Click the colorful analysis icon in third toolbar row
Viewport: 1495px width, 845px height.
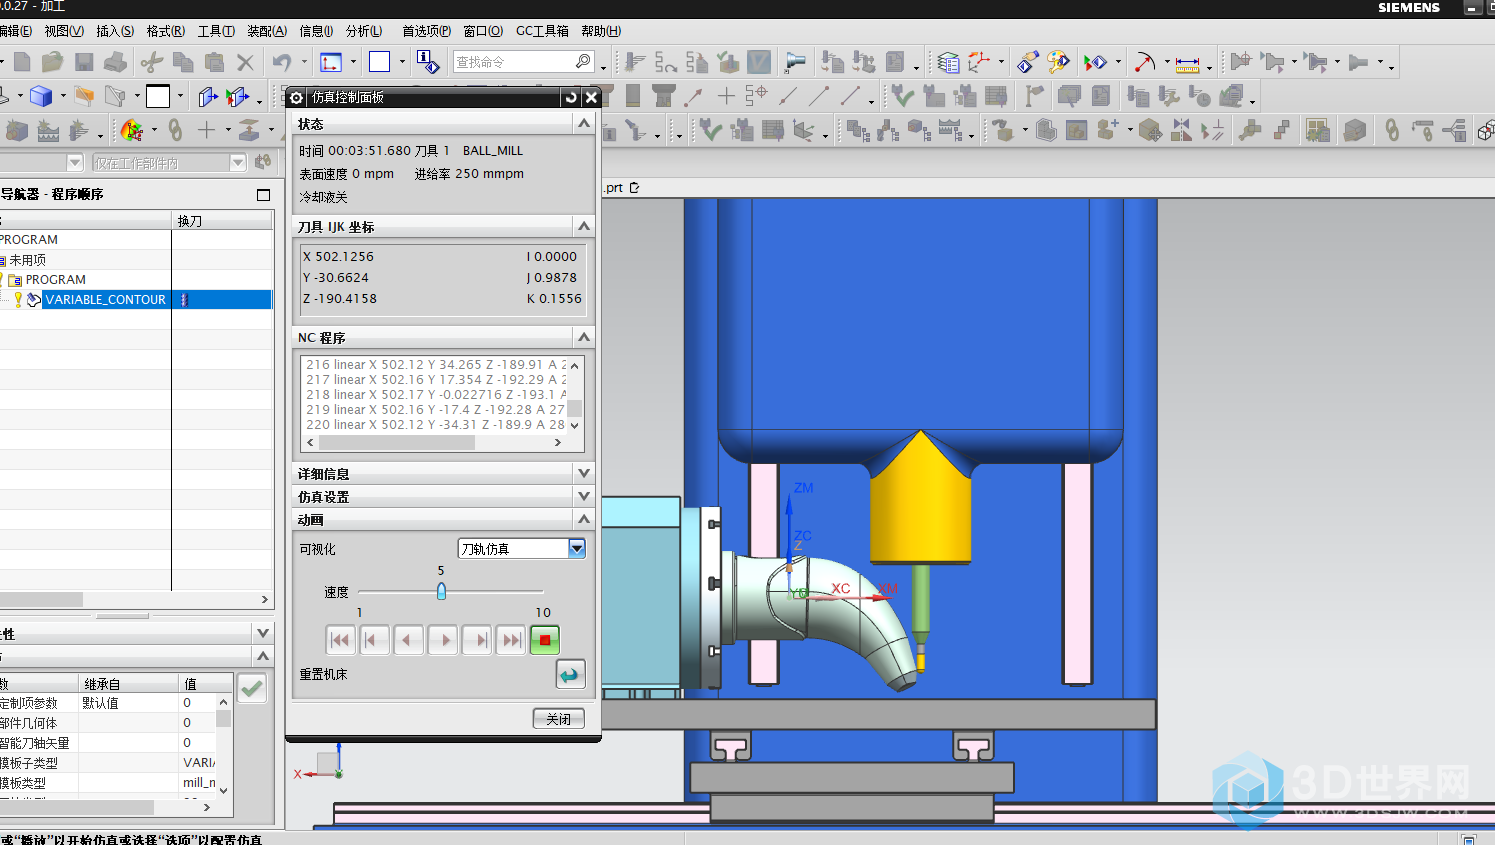click(131, 130)
